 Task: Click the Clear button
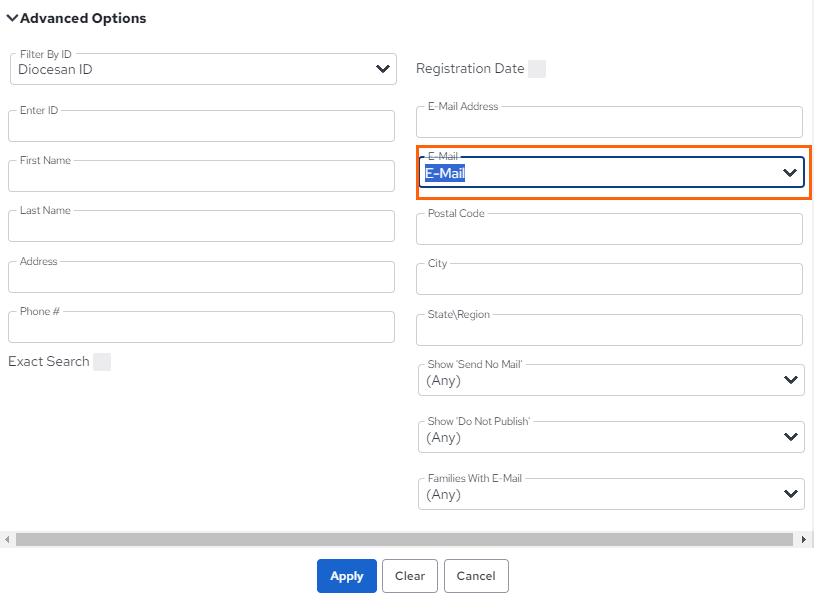[410, 576]
